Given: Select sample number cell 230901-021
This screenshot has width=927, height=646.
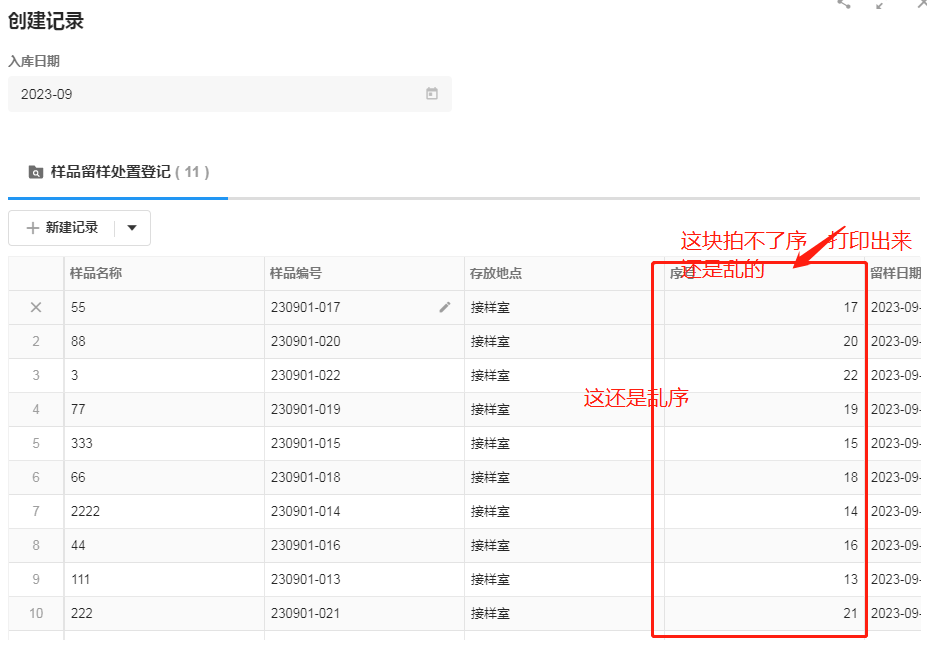Looking at the screenshot, I should 364,613.
